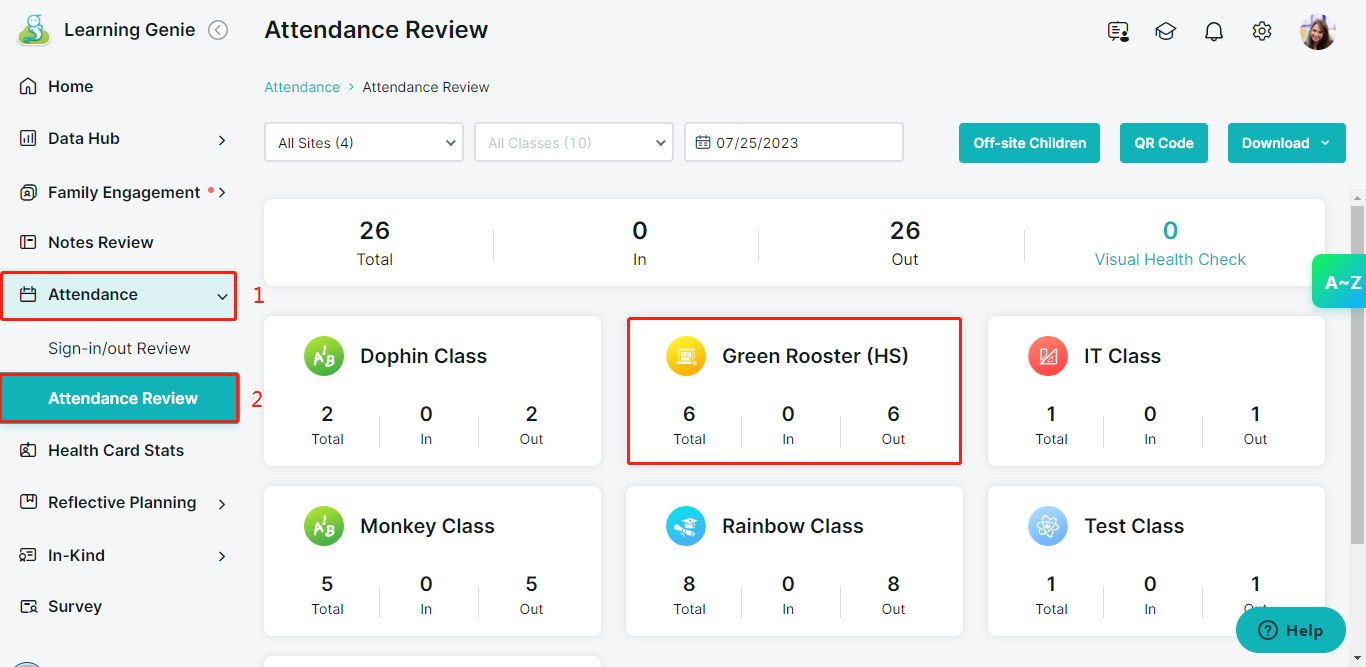Expand the Download button menu
The height and width of the screenshot is (667, 1366).
1286,143
